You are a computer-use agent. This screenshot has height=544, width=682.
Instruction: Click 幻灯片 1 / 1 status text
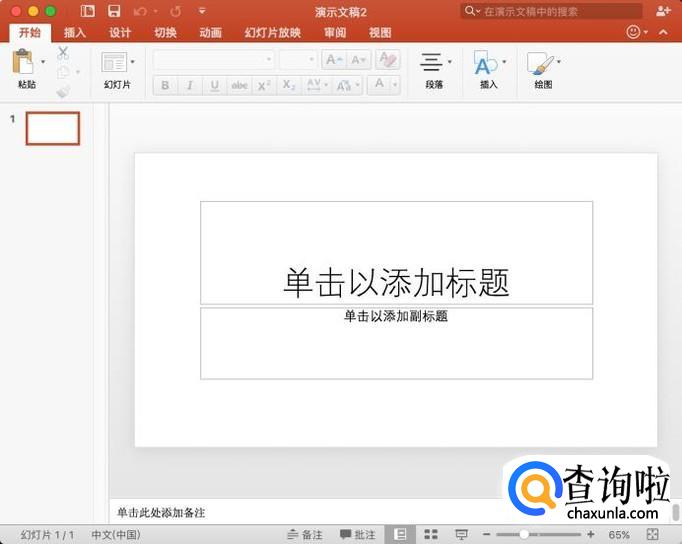[47, 534]
